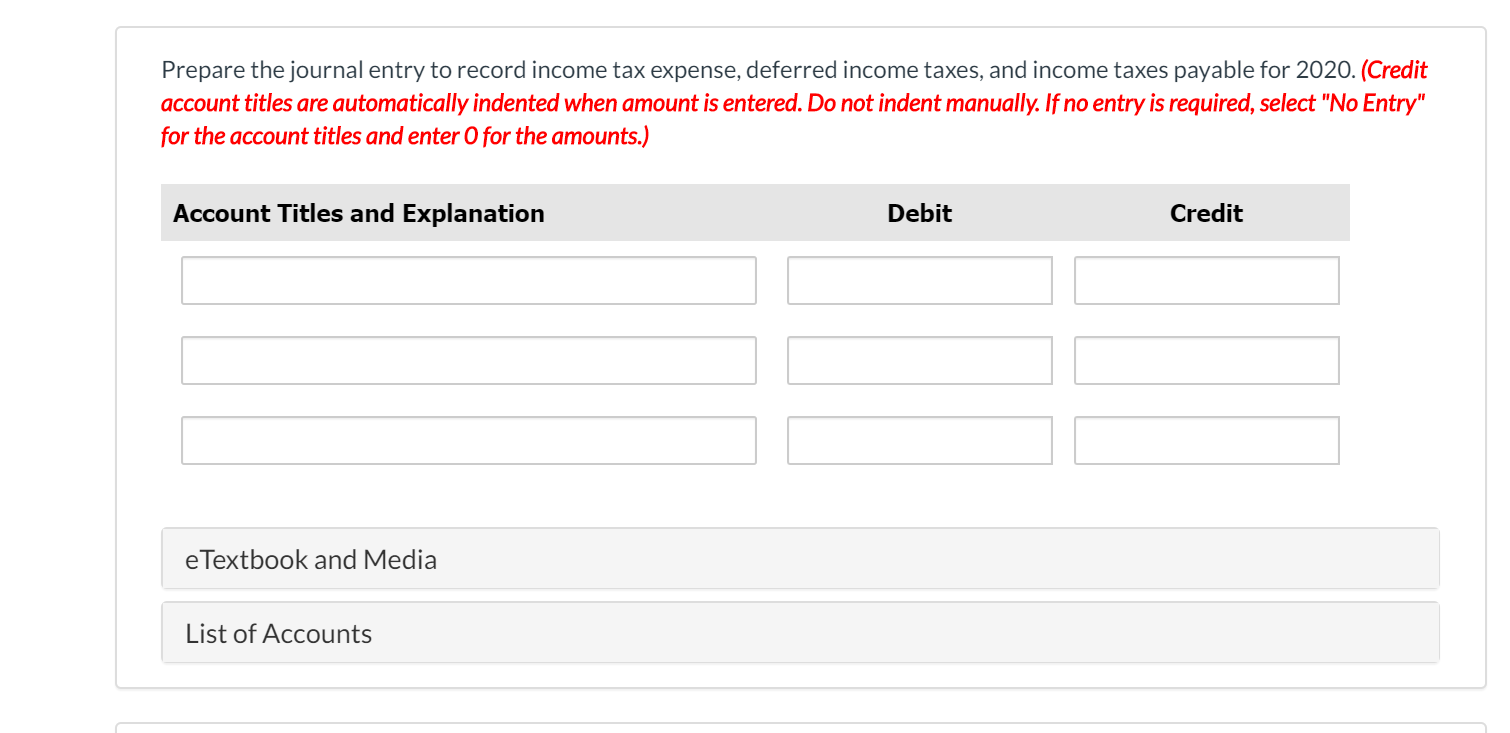The height and width of the screenshot is (733, 1510).
Task: Open the second row account title dropdown
Action: point(468,360)
